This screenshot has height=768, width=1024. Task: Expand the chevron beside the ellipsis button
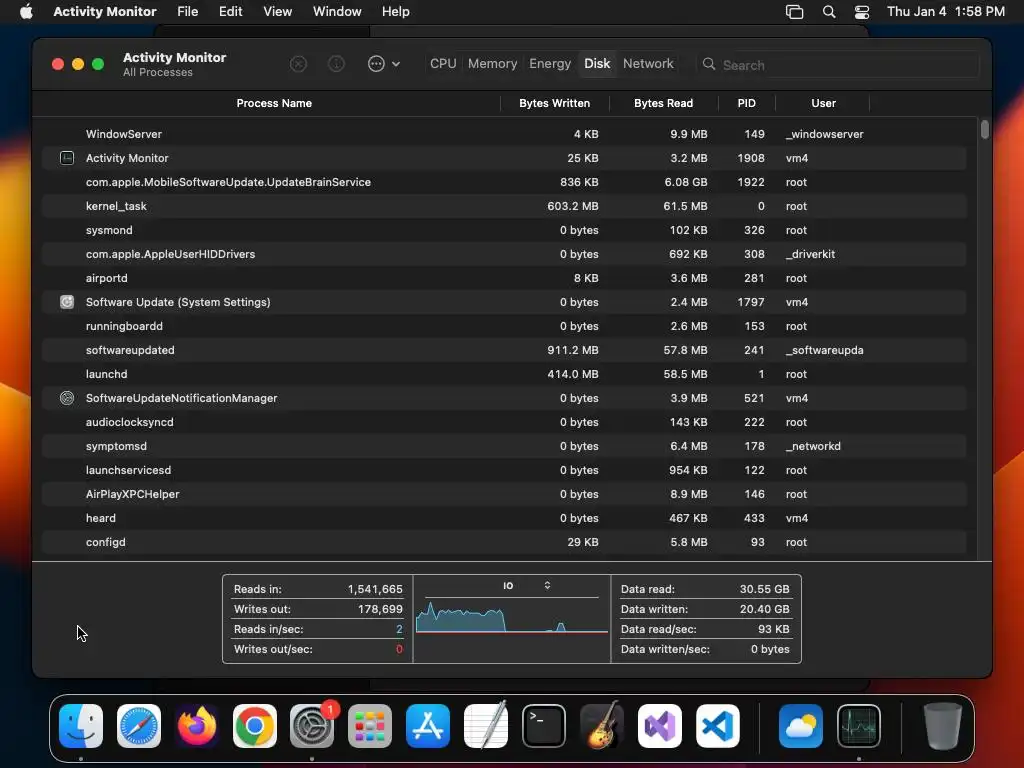[396, 64]
